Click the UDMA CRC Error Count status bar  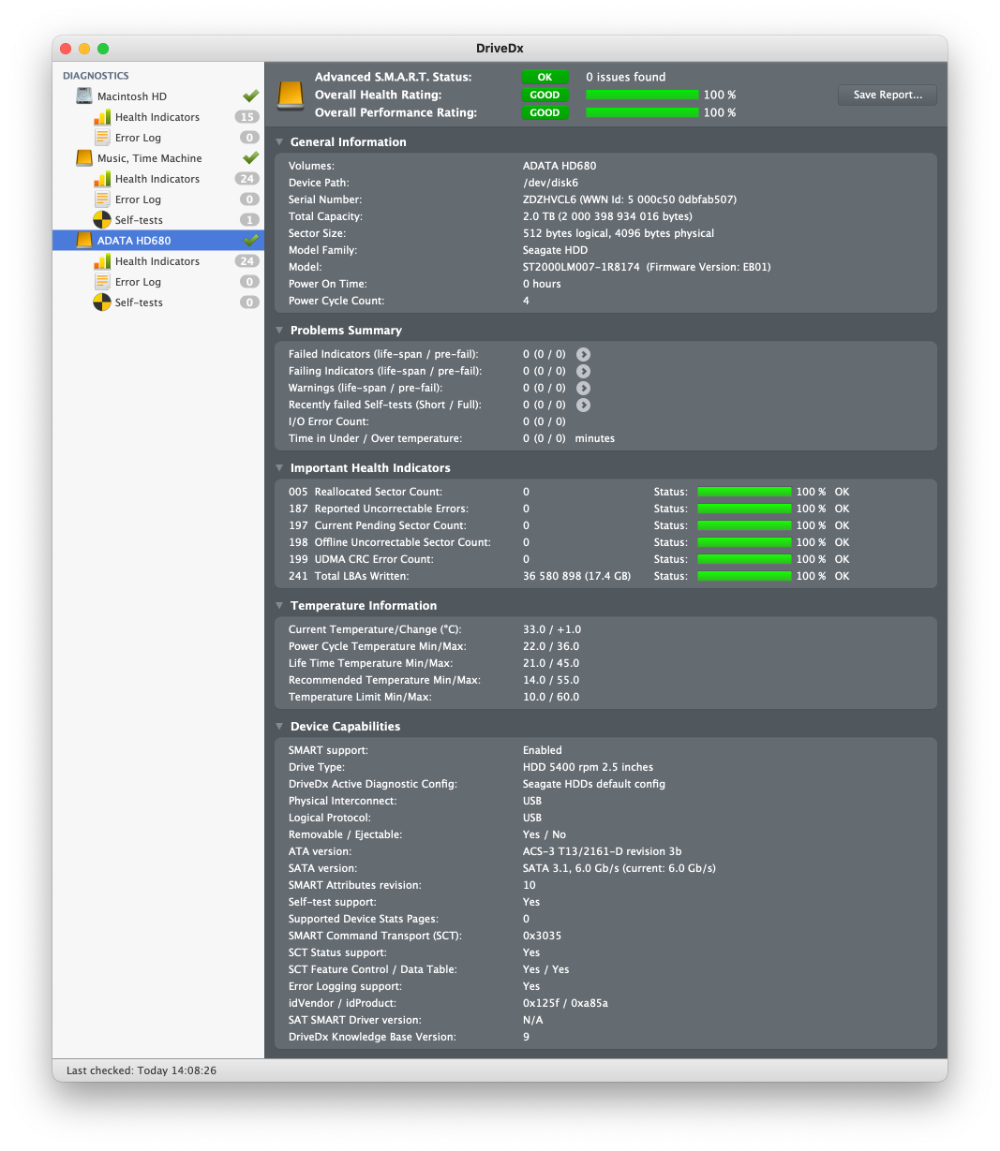(x=744, y=559)
